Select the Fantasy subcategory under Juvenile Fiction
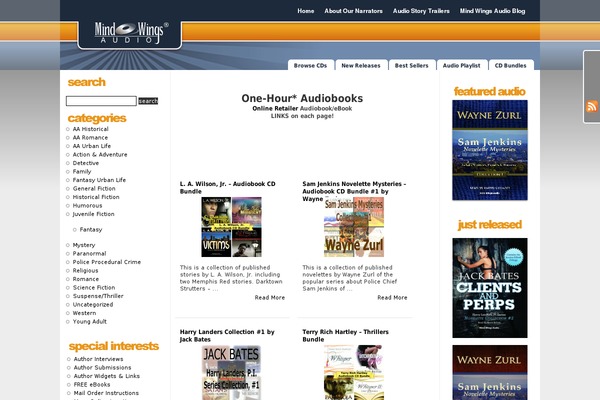This screenshot has height=400, width=600. click(91, 230)
